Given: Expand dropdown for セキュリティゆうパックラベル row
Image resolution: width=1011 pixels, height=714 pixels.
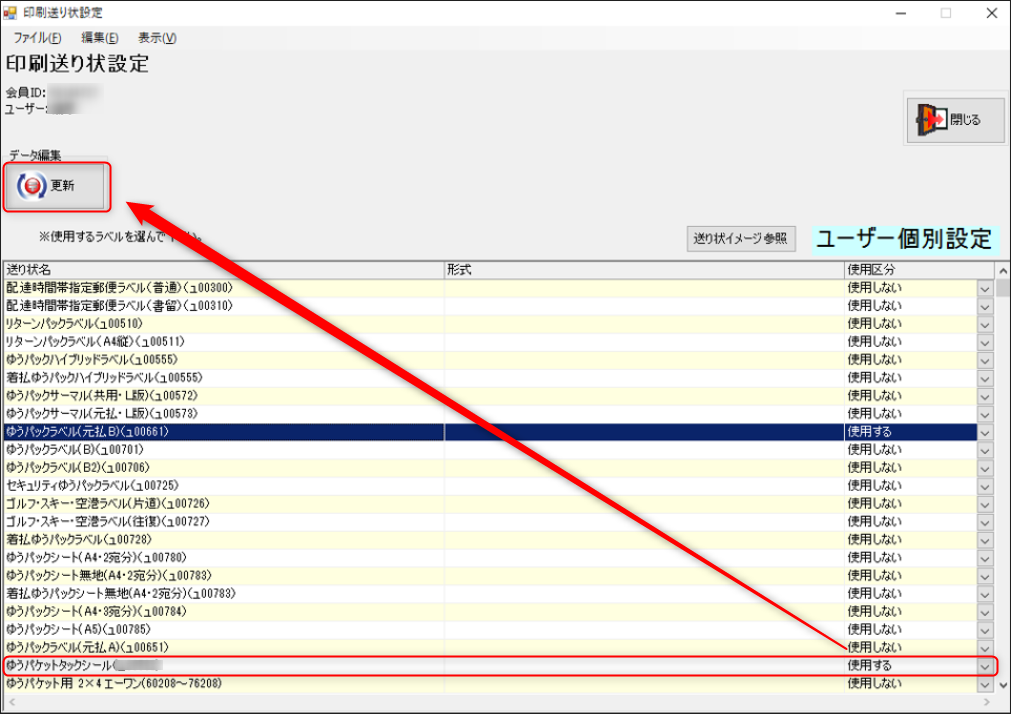Looking at the screenshot, I should coord(985,486).
